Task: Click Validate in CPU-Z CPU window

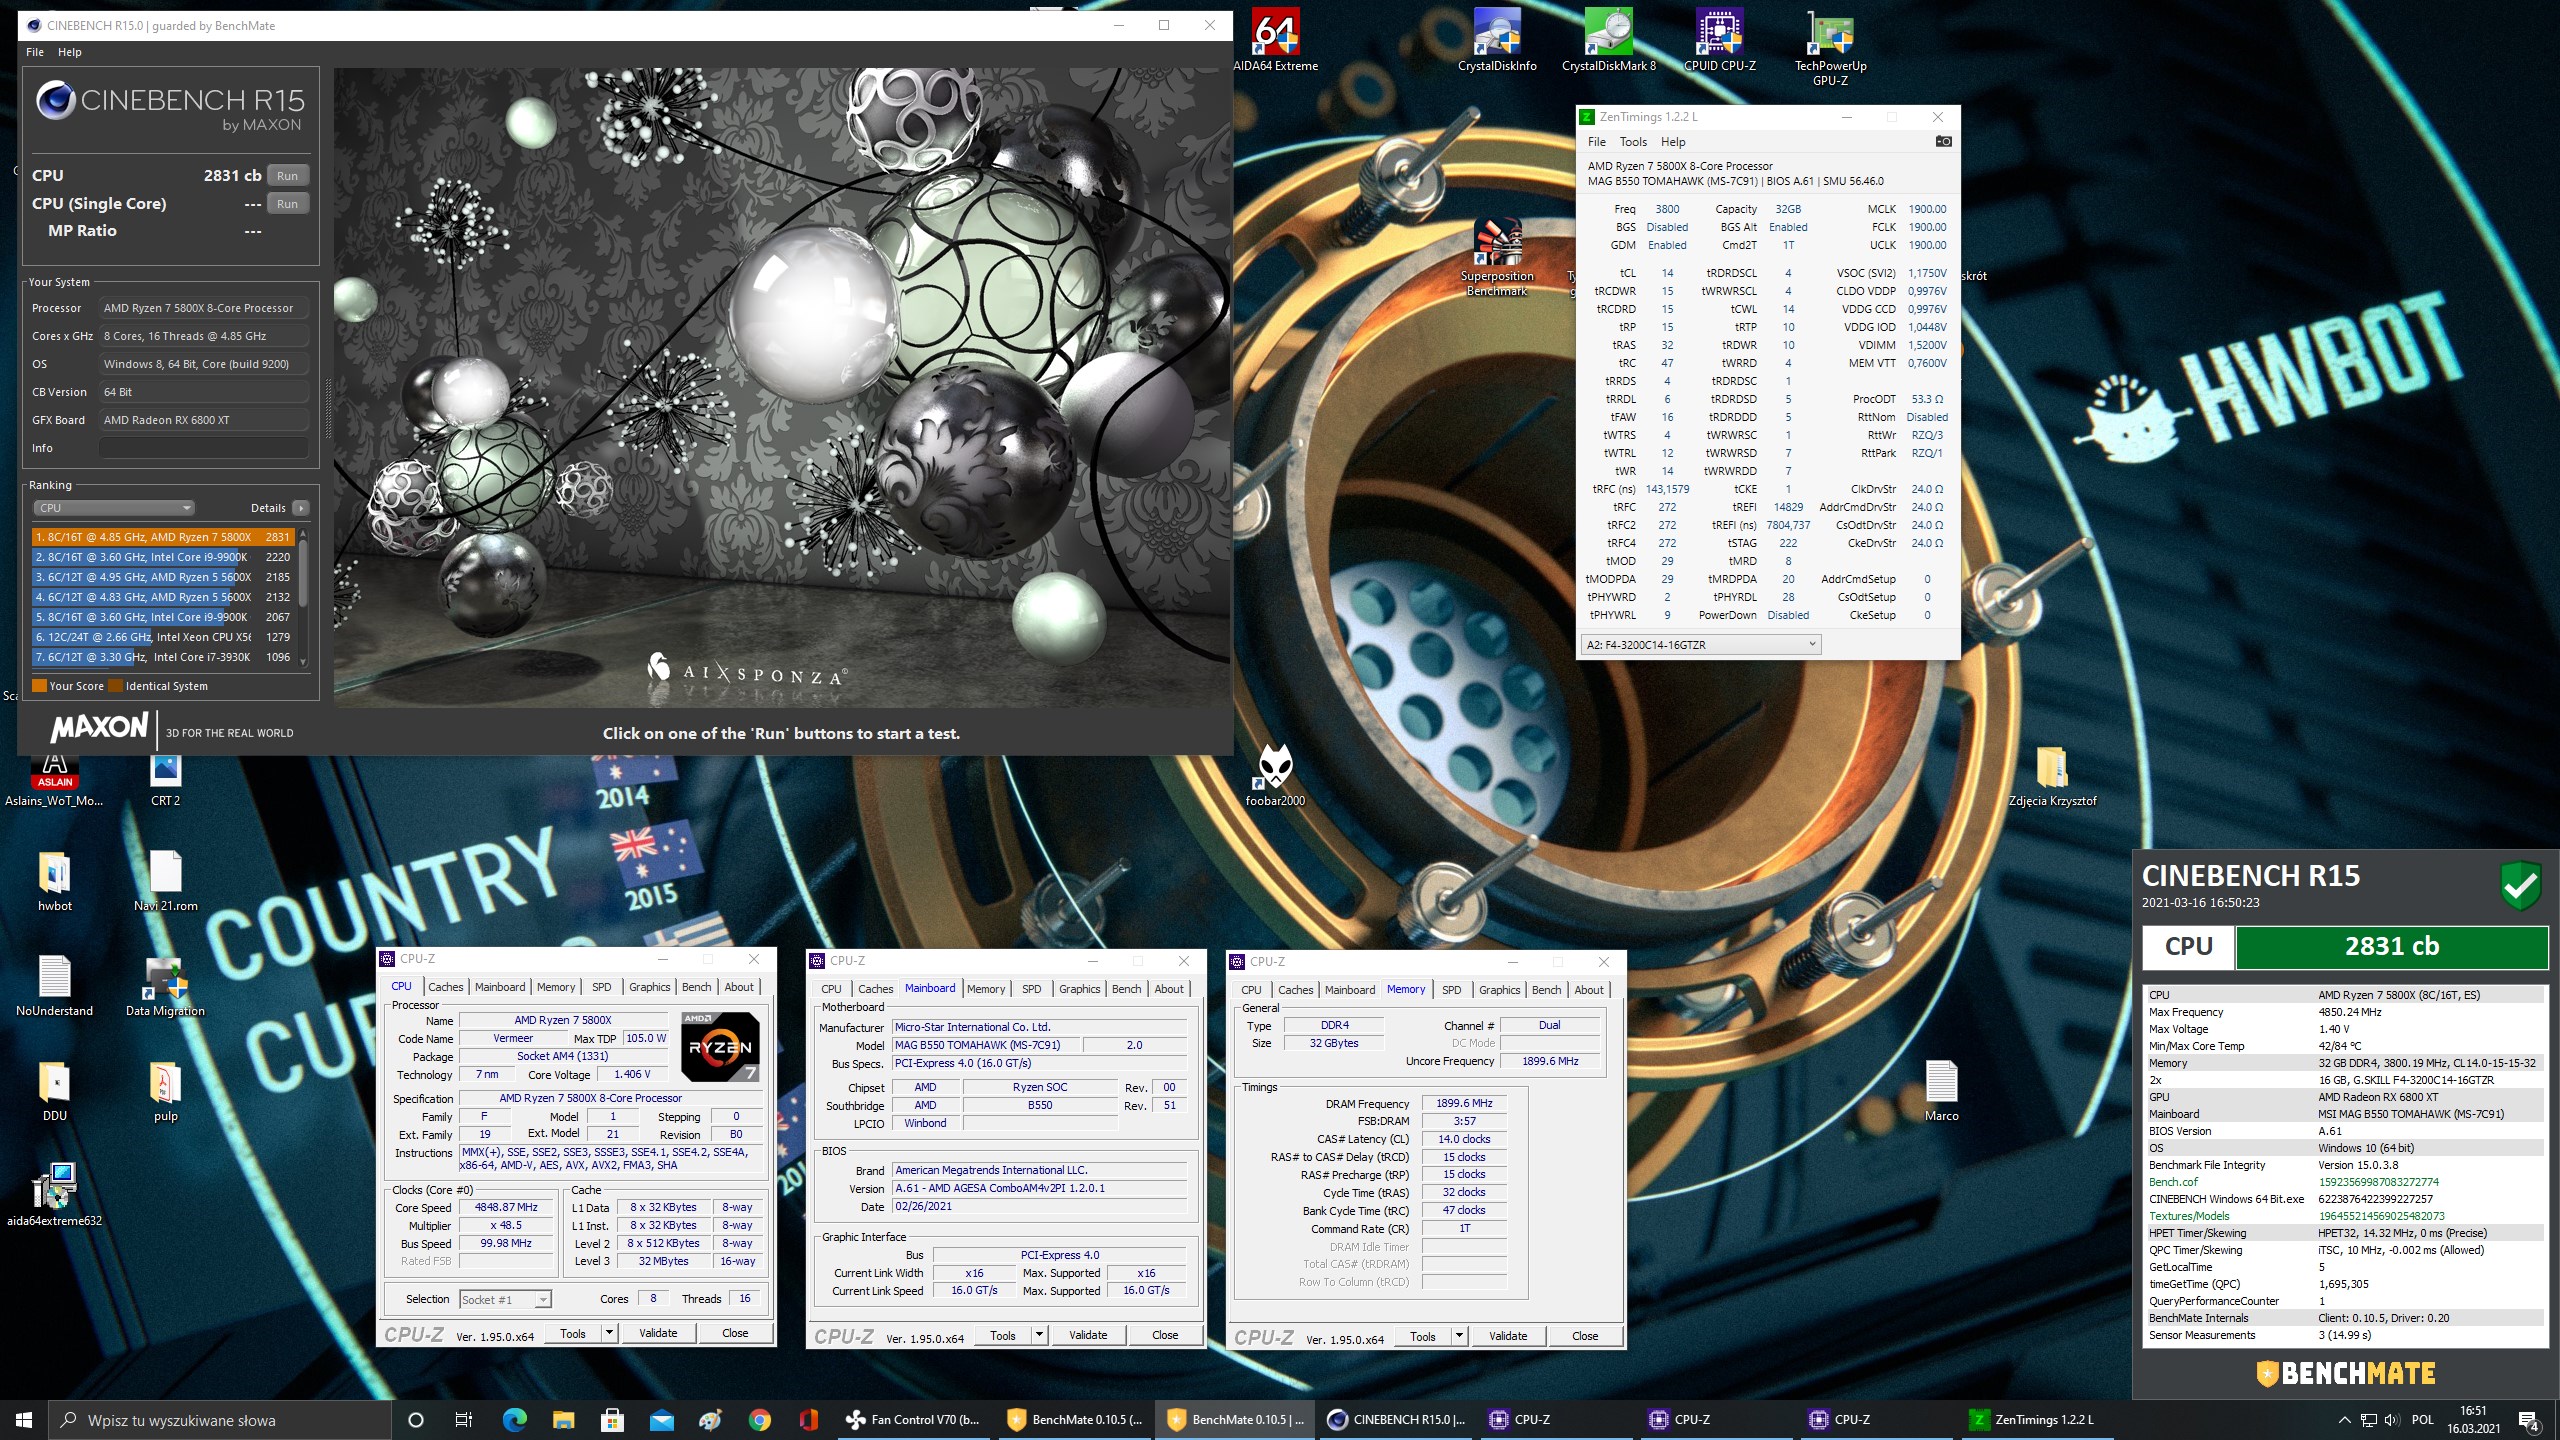Action: pos(658,1333)
